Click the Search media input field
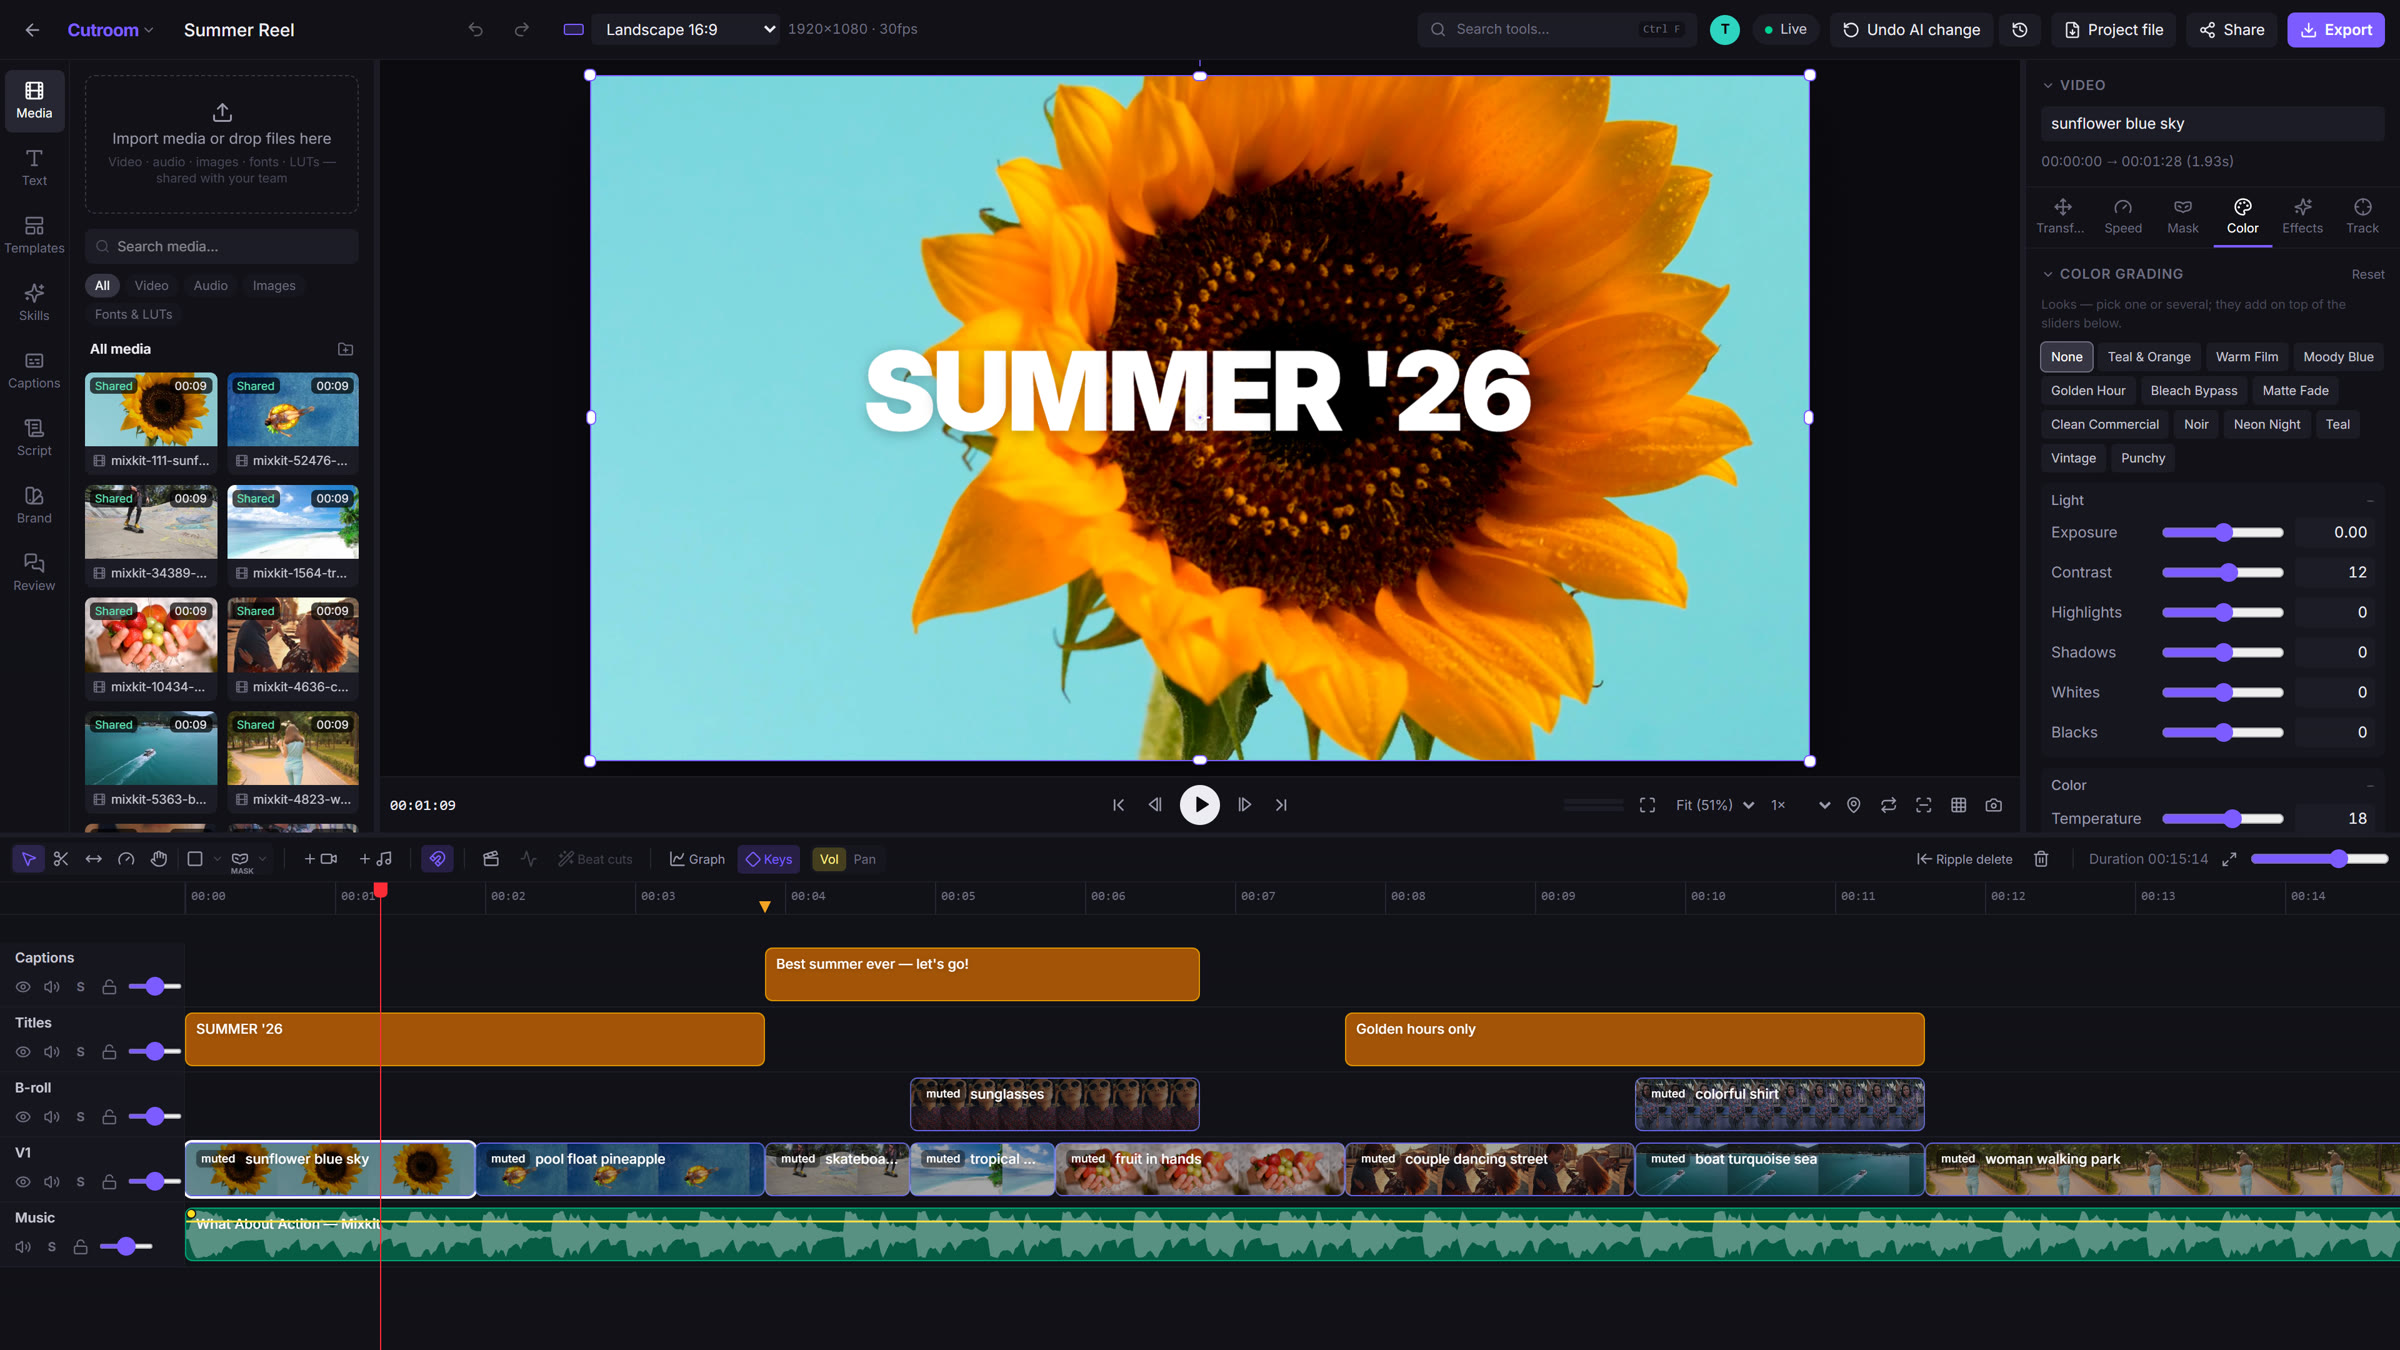 [222, 246]
